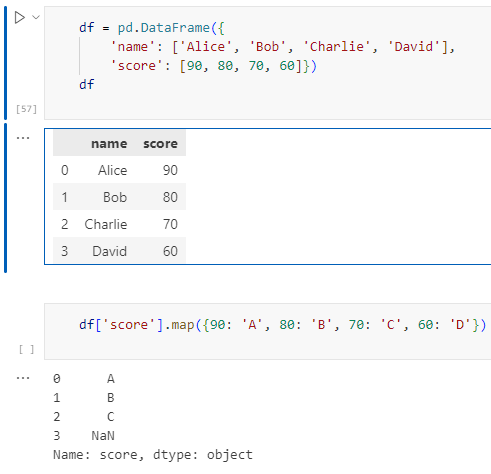The height and width of the screenshot is (474, 491).
Task: Click the 'name' column header
Action: (x=109, y=144)
